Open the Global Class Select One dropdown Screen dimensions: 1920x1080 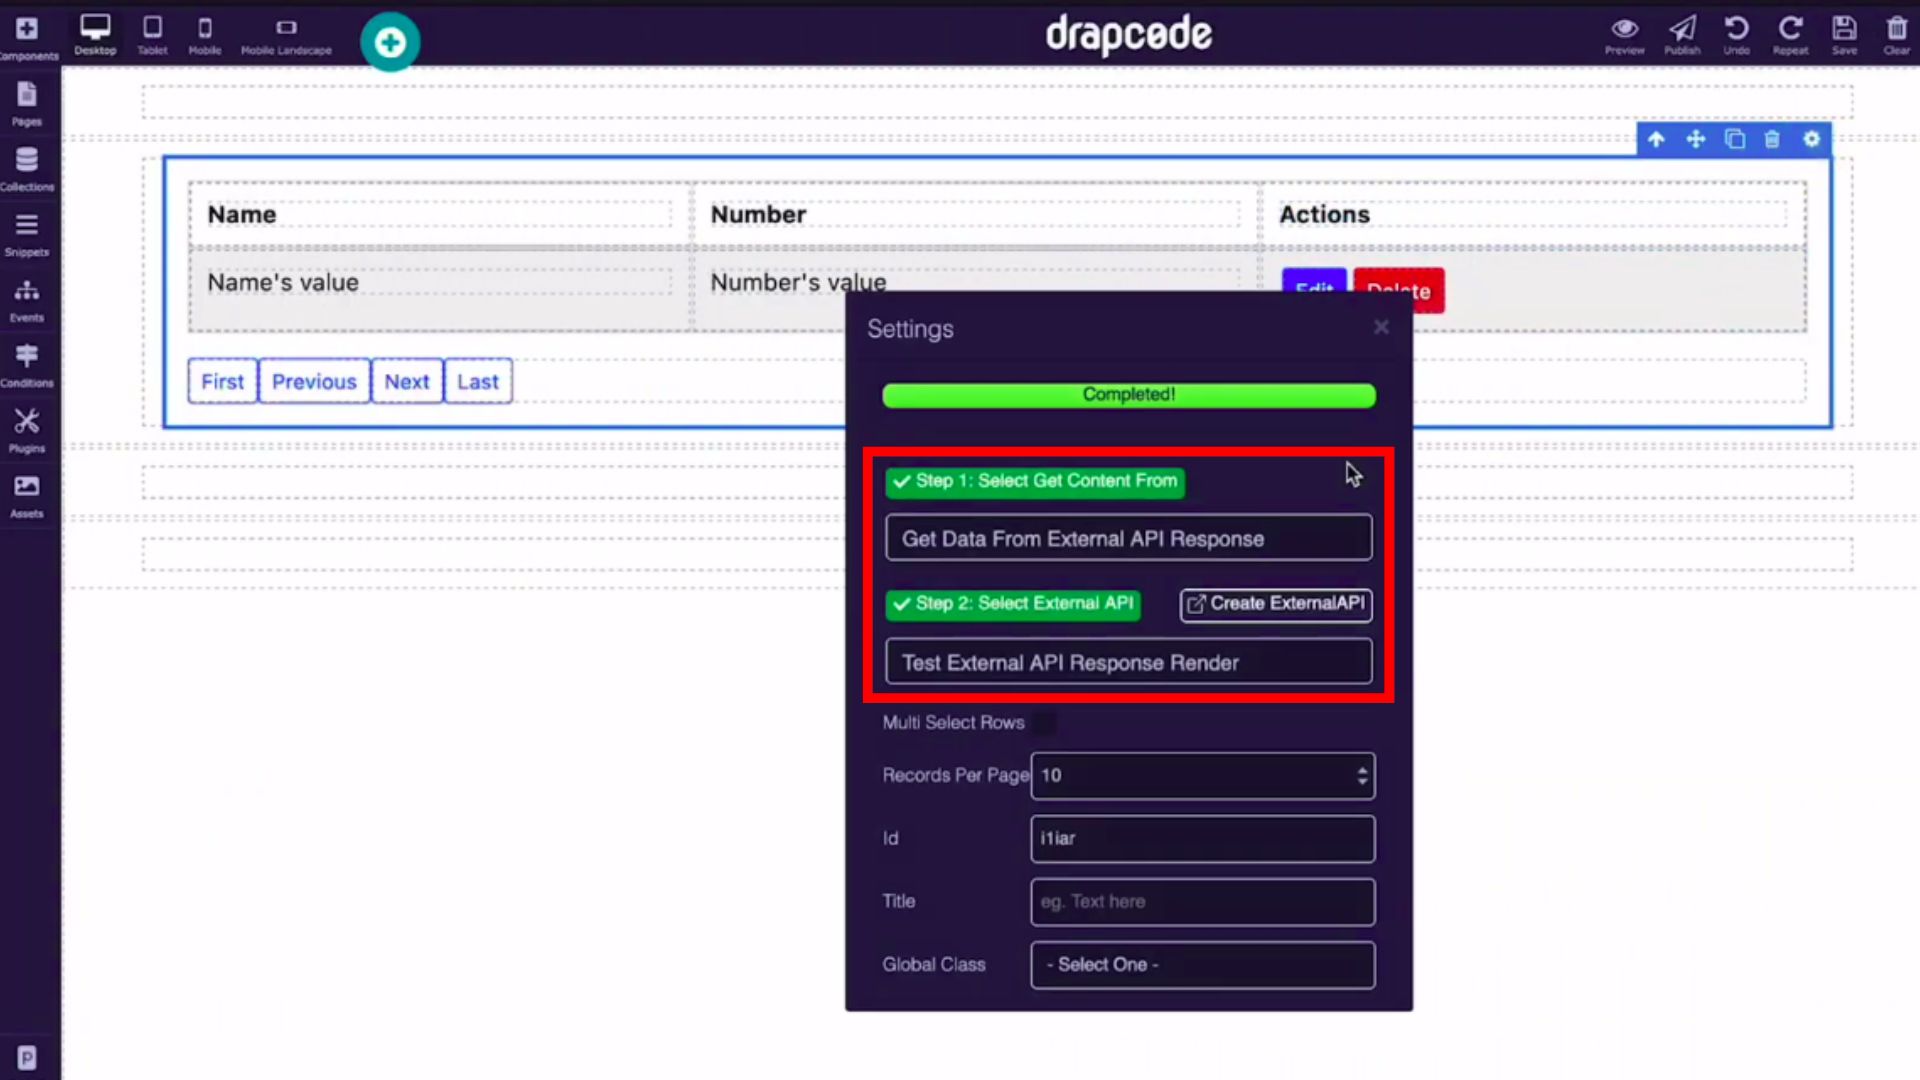[x=1202, y=965]
